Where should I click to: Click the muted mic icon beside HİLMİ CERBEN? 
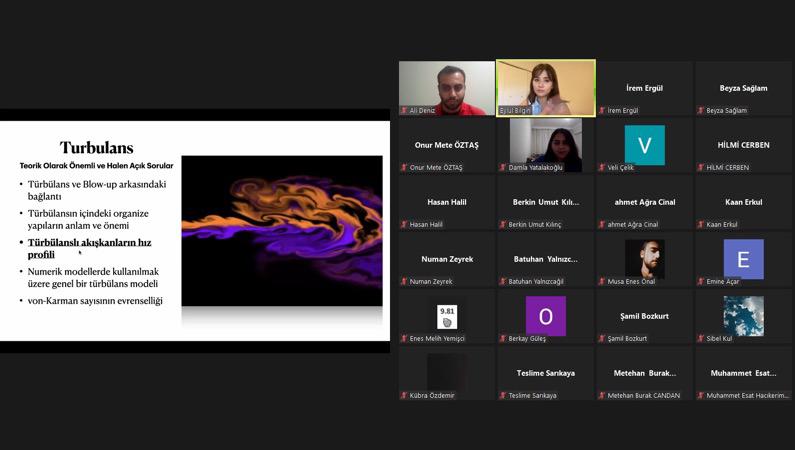pos(702,168)
